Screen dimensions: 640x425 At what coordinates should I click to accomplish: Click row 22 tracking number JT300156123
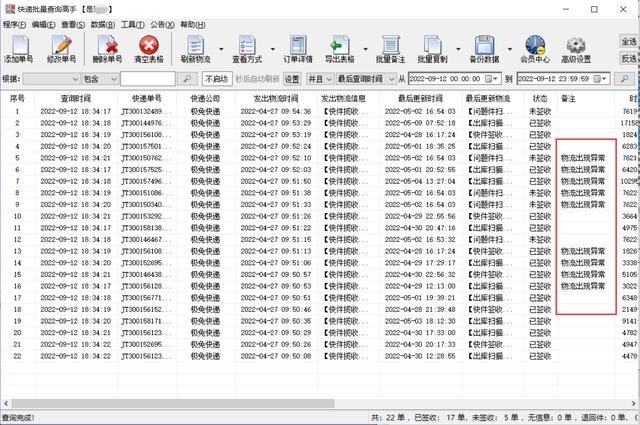click(146, 356)
